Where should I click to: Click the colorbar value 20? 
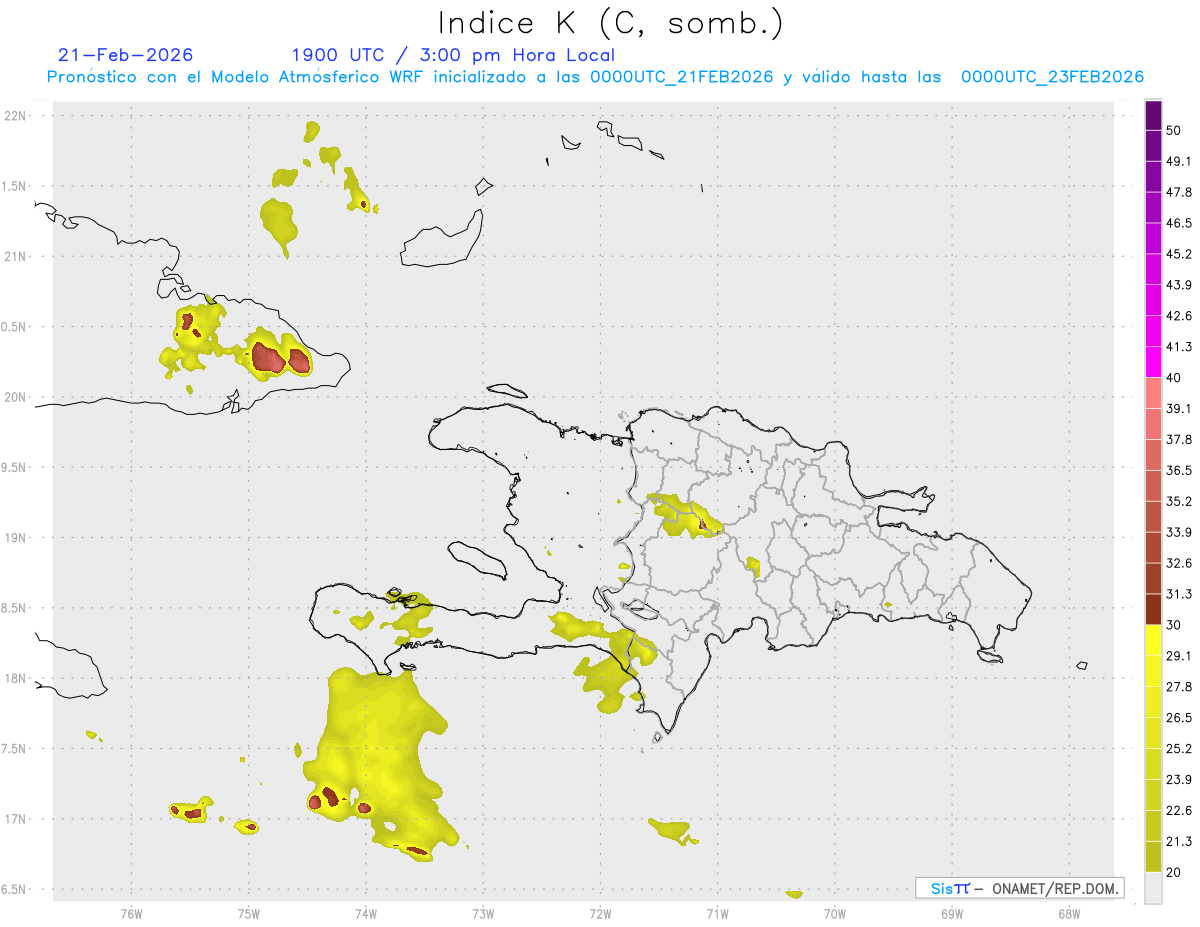[1174, 873]
